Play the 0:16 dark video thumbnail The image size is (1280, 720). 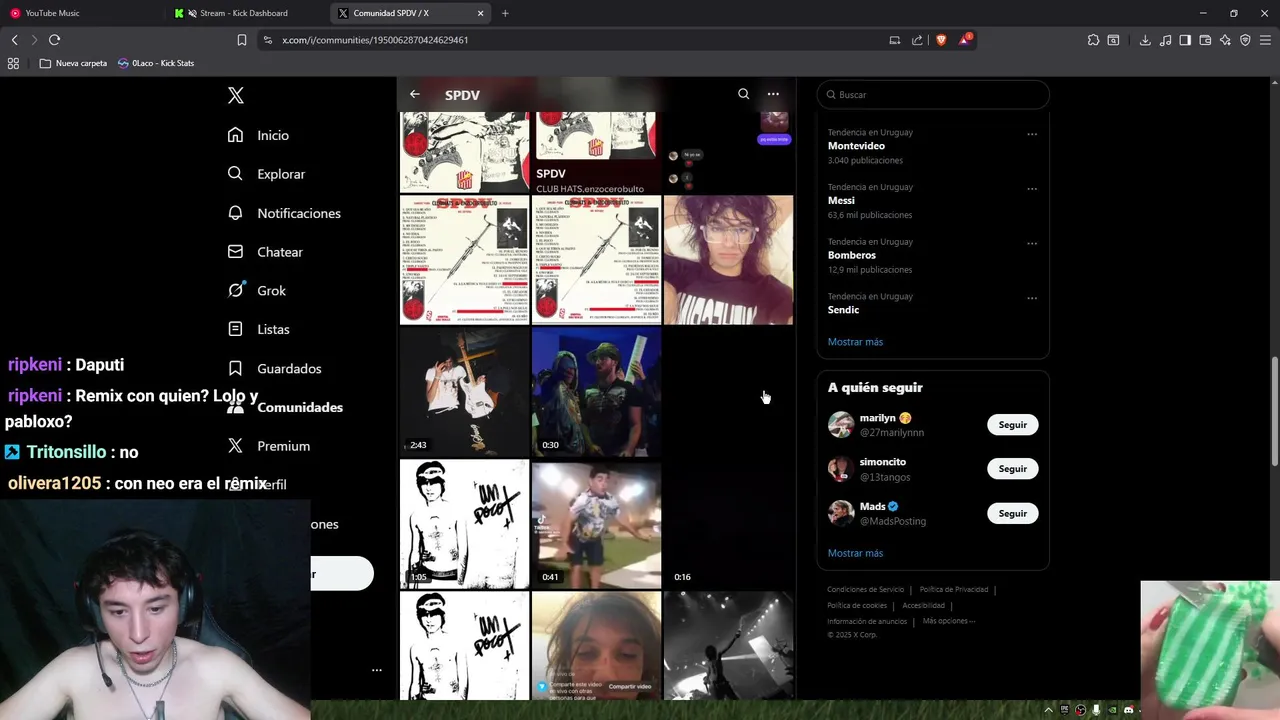tap(728, 524)
